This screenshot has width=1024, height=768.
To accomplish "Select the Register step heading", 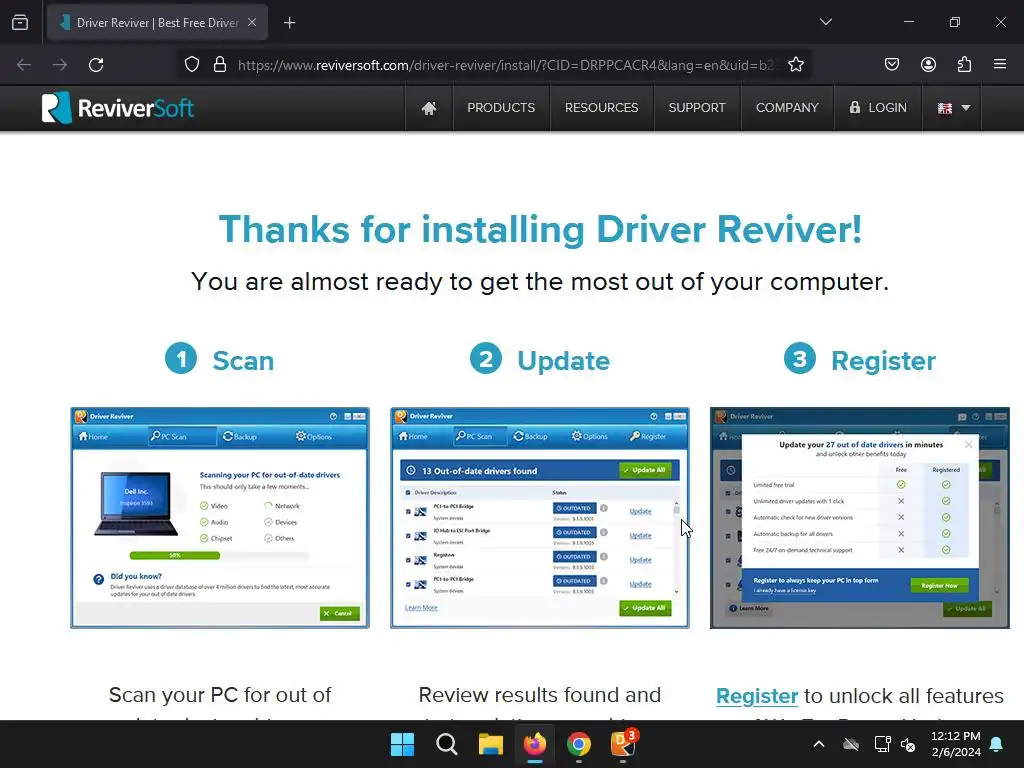I will click(883, 360).
